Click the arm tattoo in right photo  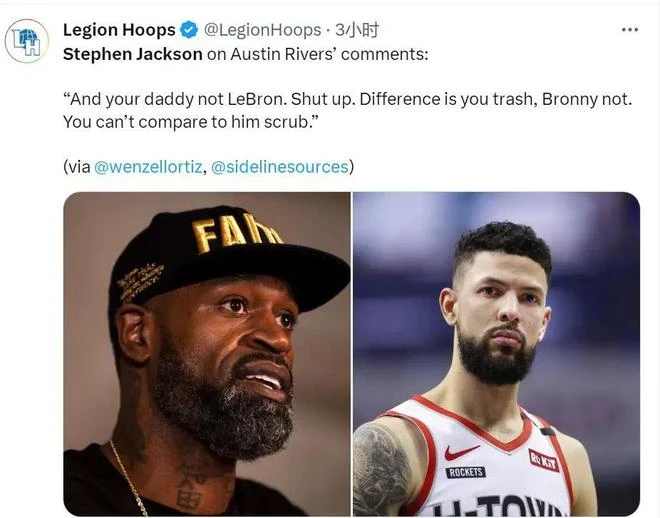click(x=380, y=469)
